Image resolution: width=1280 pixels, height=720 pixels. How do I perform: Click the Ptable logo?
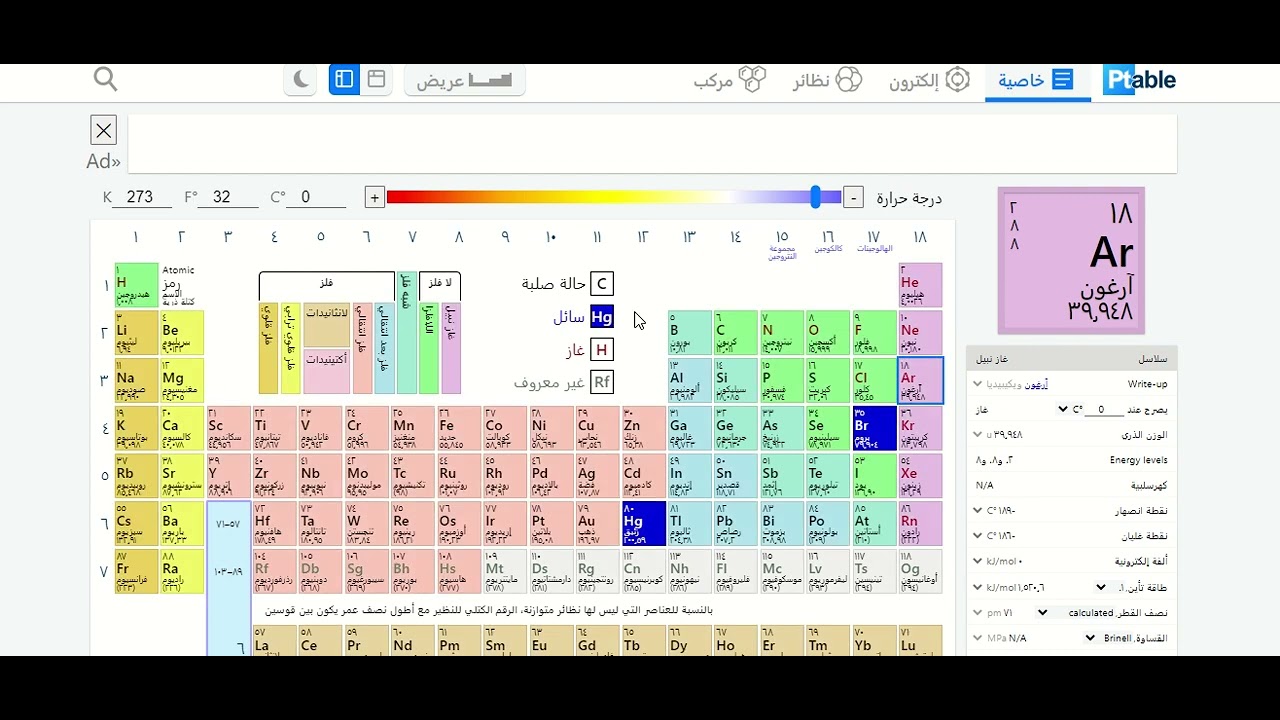pyautogui.click(x=1140, y=80)
